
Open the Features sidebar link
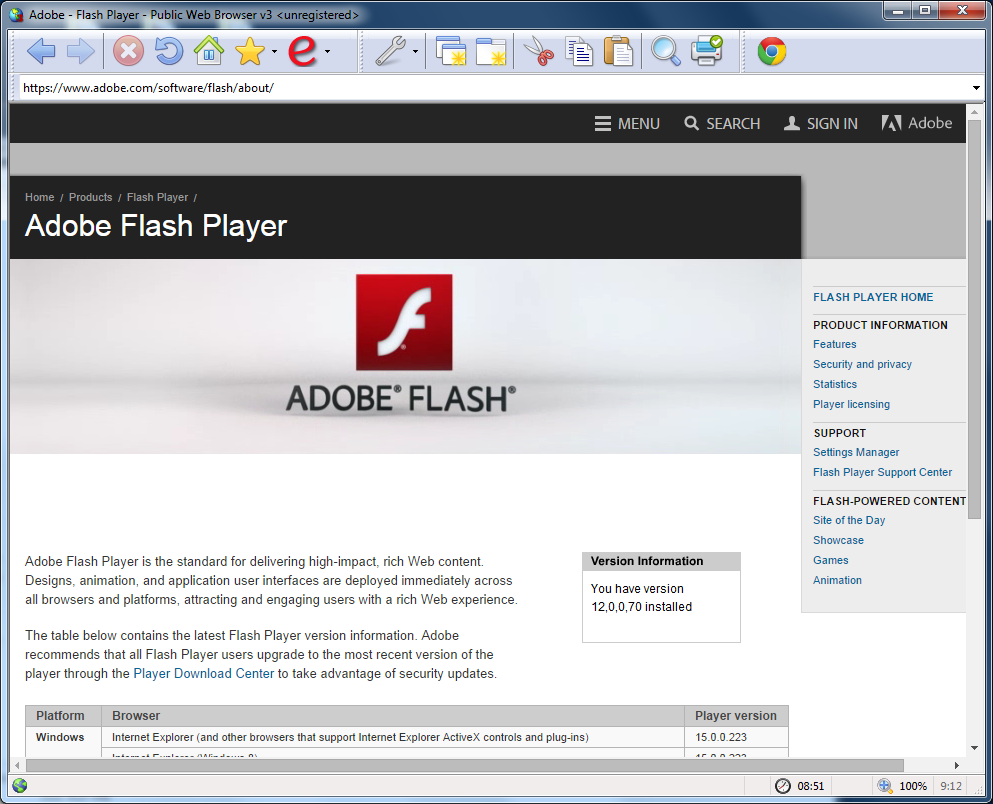click(834, 344)
